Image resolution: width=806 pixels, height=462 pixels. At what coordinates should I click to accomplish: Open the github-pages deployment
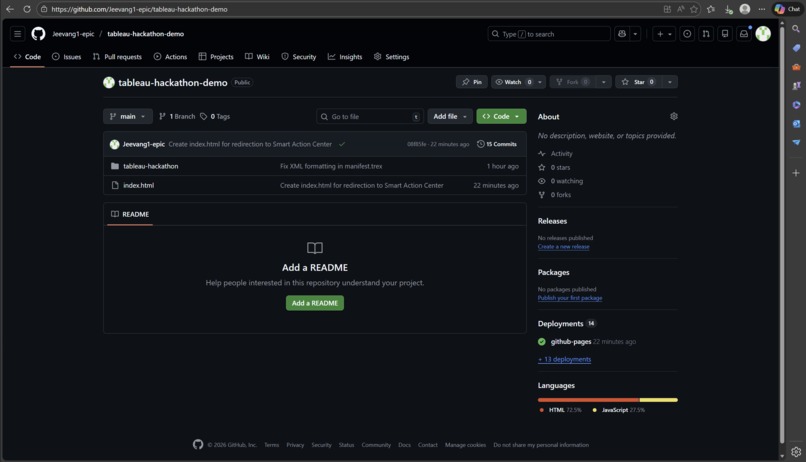pyautogui.click(x=571, y=341)
